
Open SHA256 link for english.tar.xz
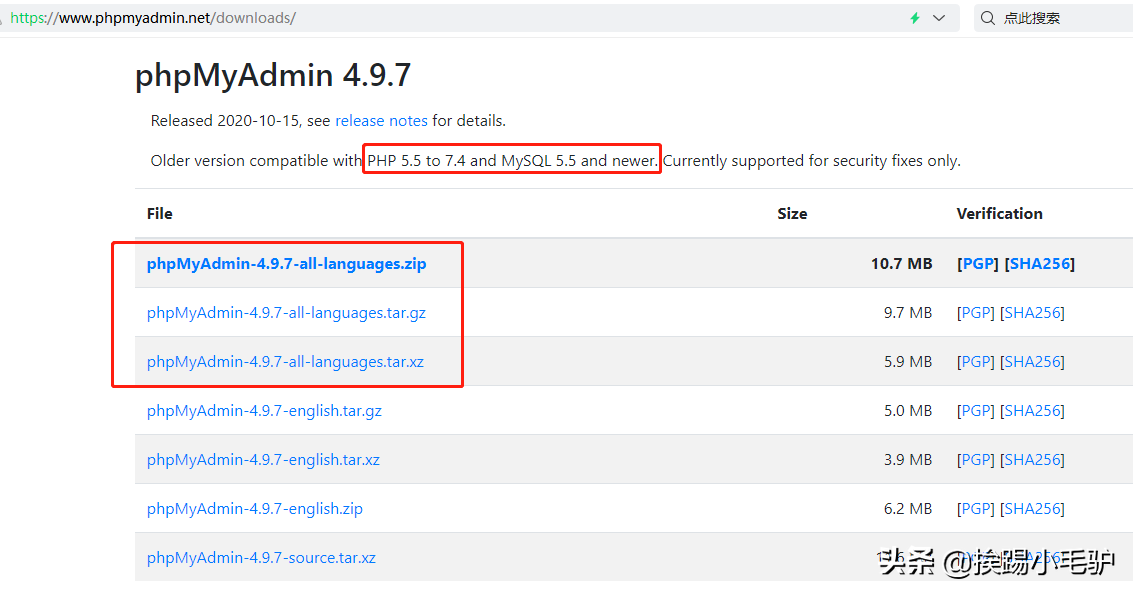click(x=1032, y=460)
